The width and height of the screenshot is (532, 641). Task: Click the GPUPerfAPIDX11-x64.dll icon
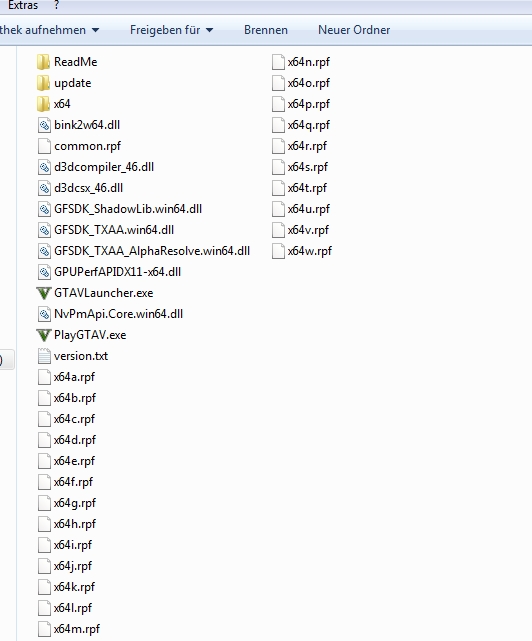[44, 272]
